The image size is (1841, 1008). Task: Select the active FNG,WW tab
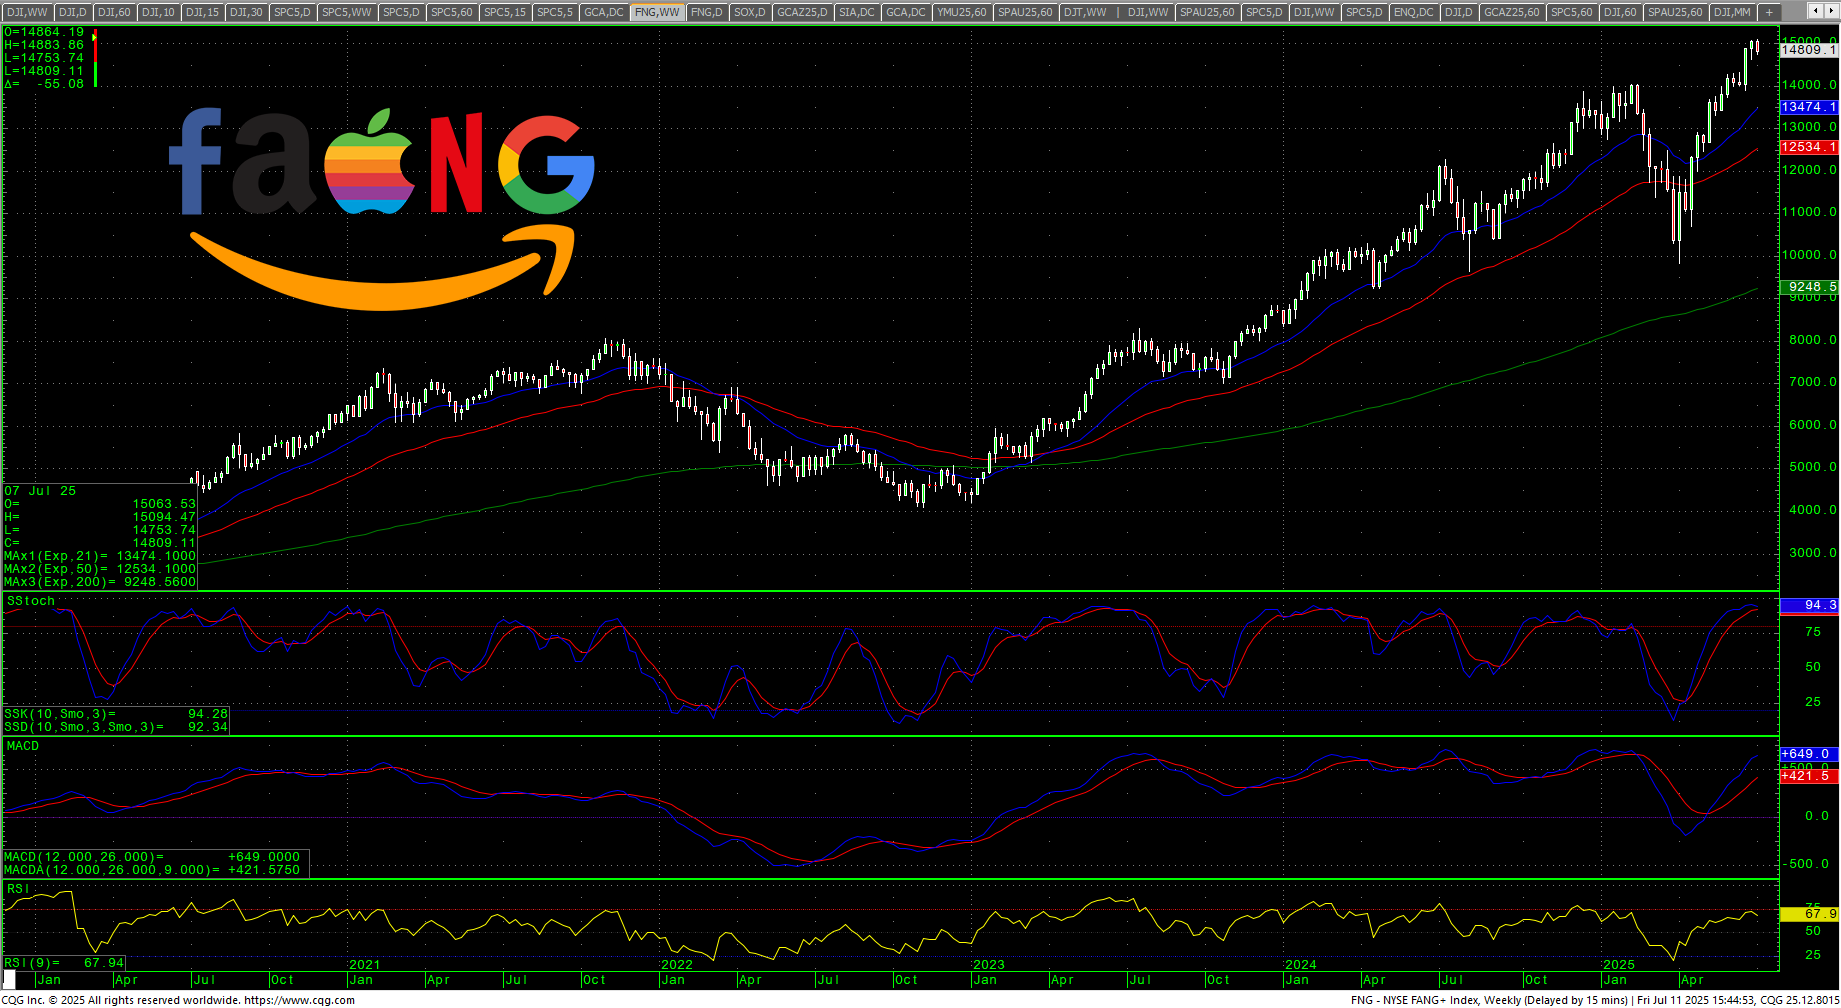pos(658,12)
